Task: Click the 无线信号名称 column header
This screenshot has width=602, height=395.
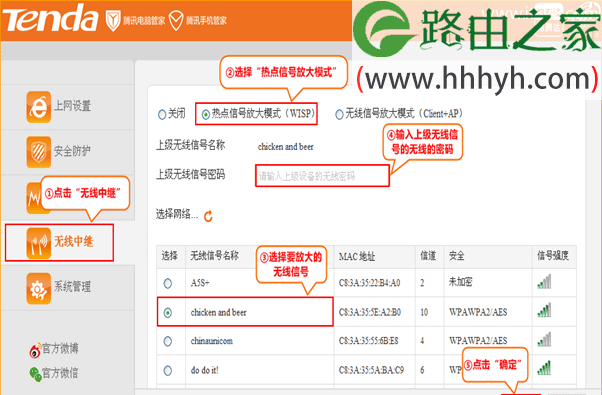Action: pyautogui.click(x=215, y=255)
